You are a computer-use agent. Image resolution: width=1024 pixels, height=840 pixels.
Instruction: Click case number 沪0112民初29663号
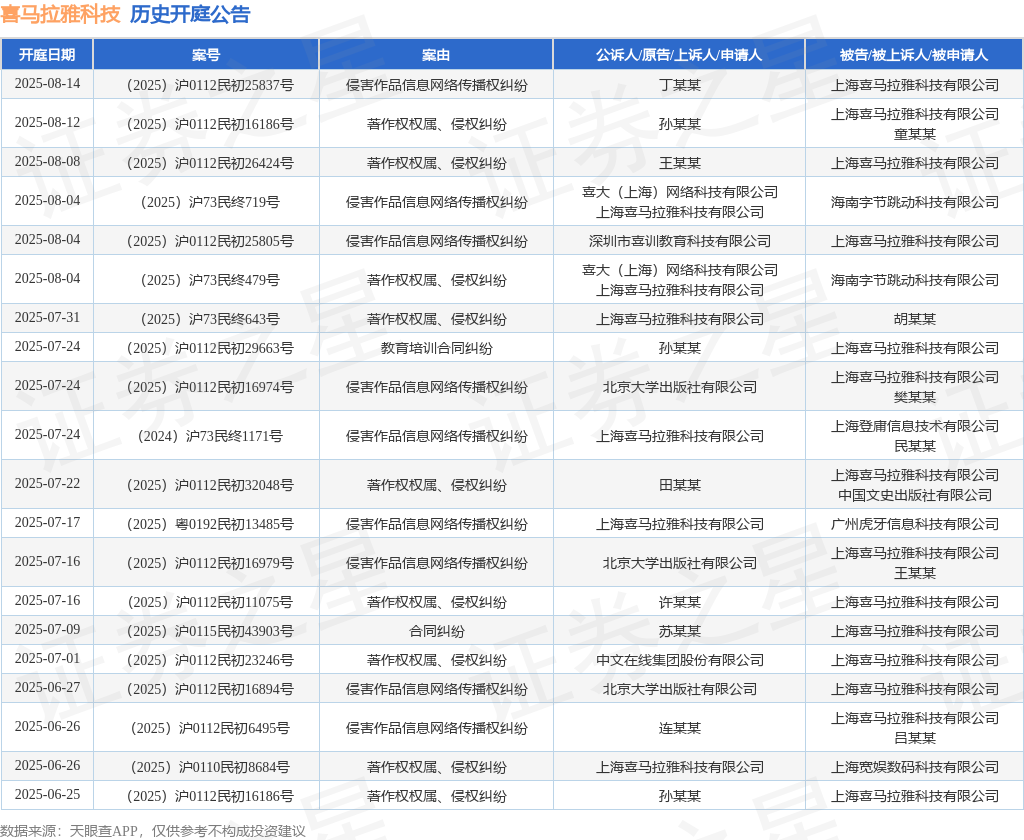coord(210,348)
